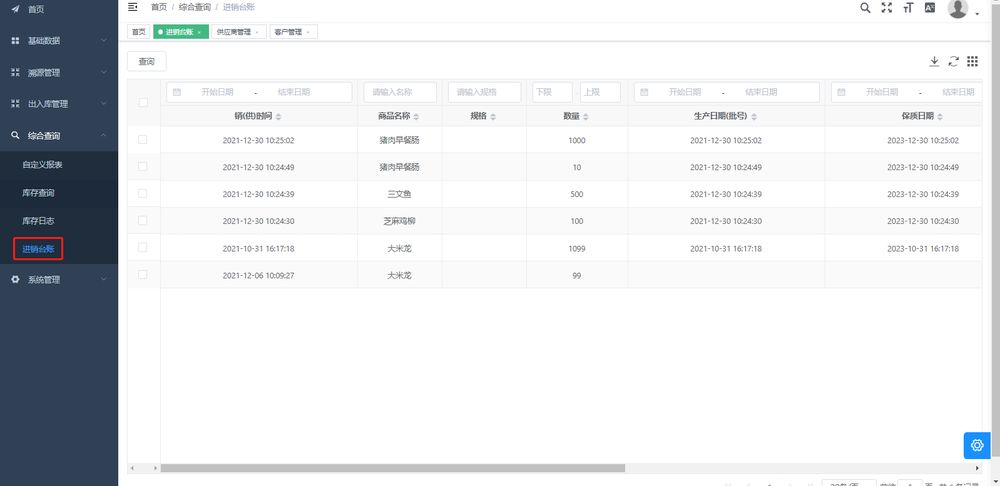Switch to the 供应商管理 tab

pyautogui.click(x=234, y=32)
